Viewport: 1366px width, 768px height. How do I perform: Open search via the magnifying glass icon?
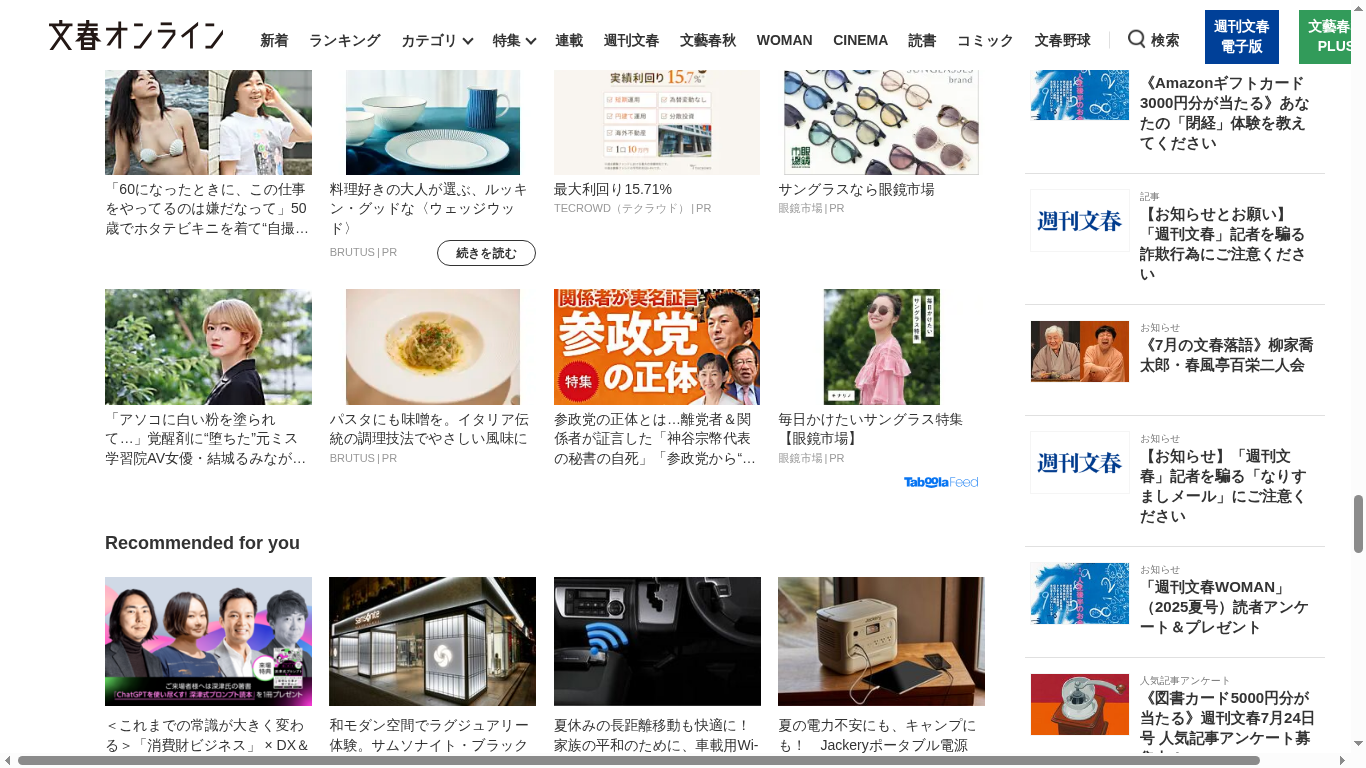[1136, 39]
